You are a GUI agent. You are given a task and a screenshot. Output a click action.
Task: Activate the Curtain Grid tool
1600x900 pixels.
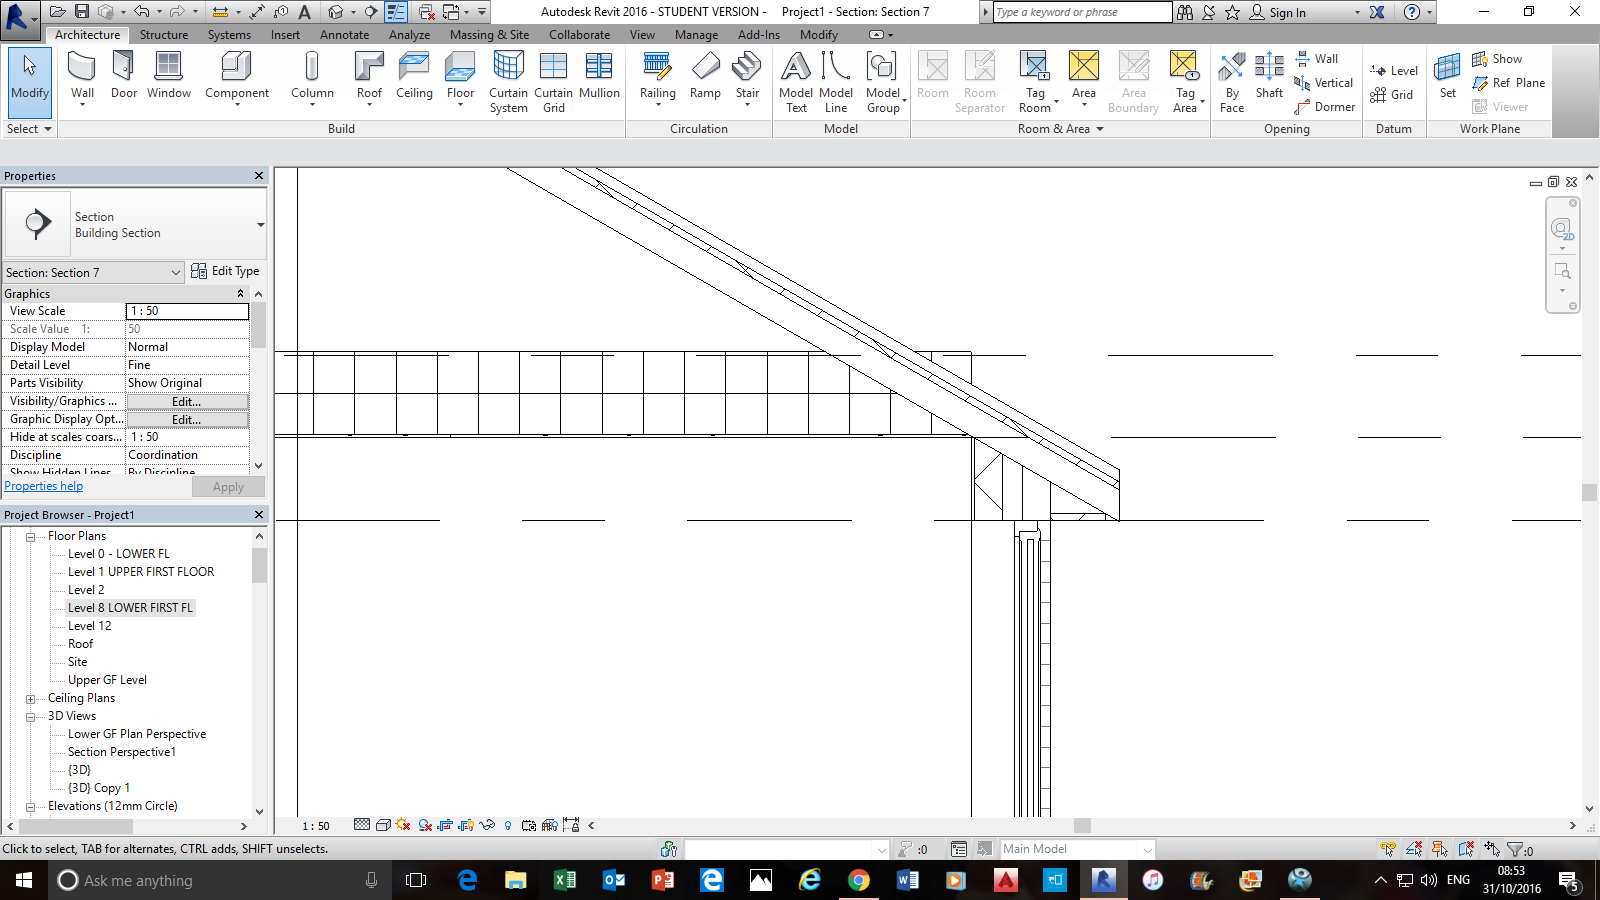pyautogui.click(x=553, y=82)
